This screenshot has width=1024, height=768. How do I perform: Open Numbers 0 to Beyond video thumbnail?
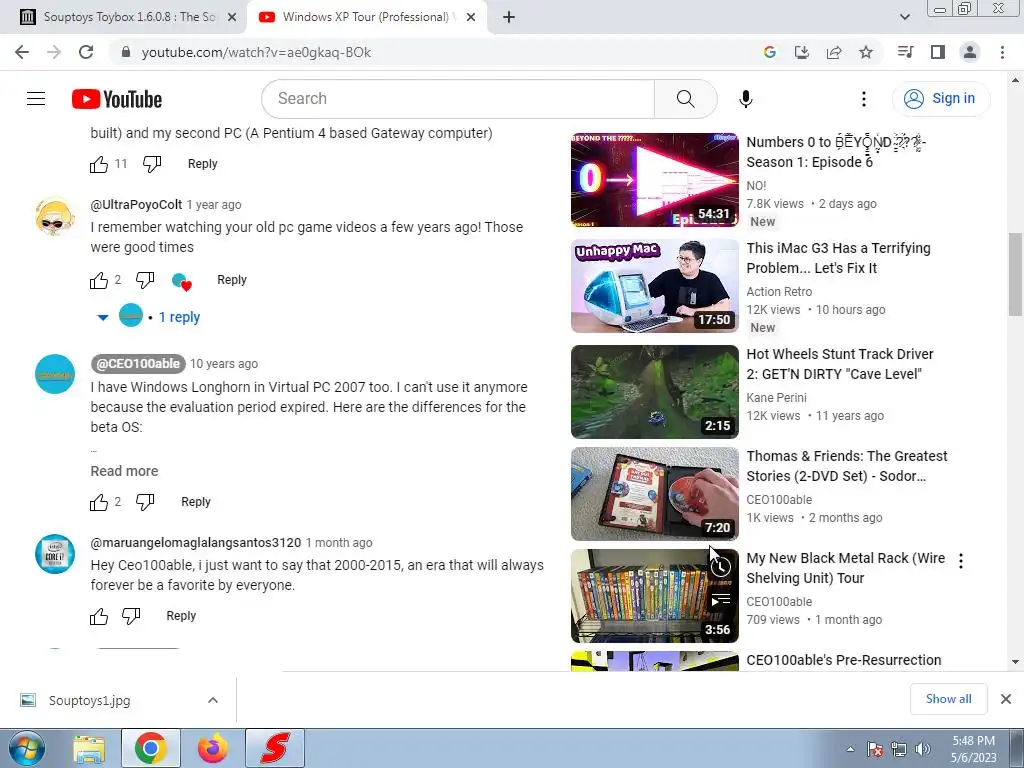pos(654,180)
